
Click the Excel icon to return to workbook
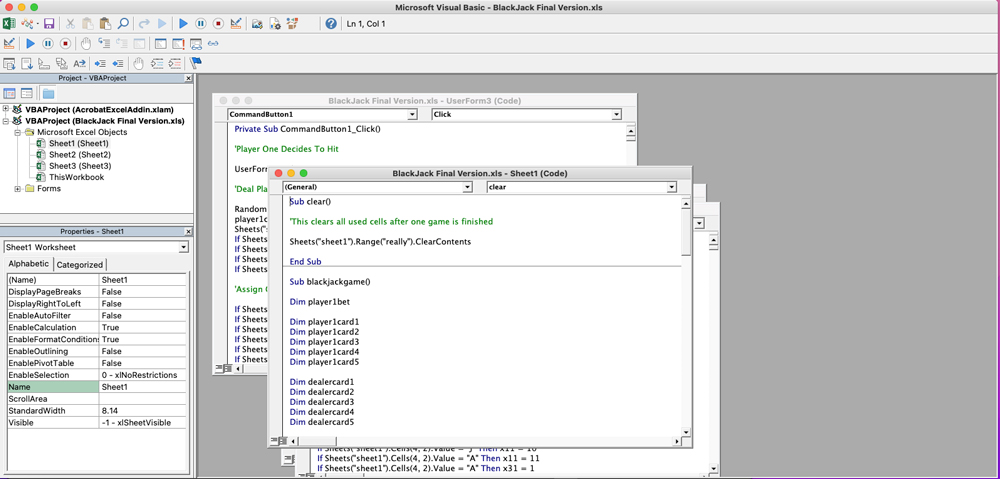click(10, 23)
